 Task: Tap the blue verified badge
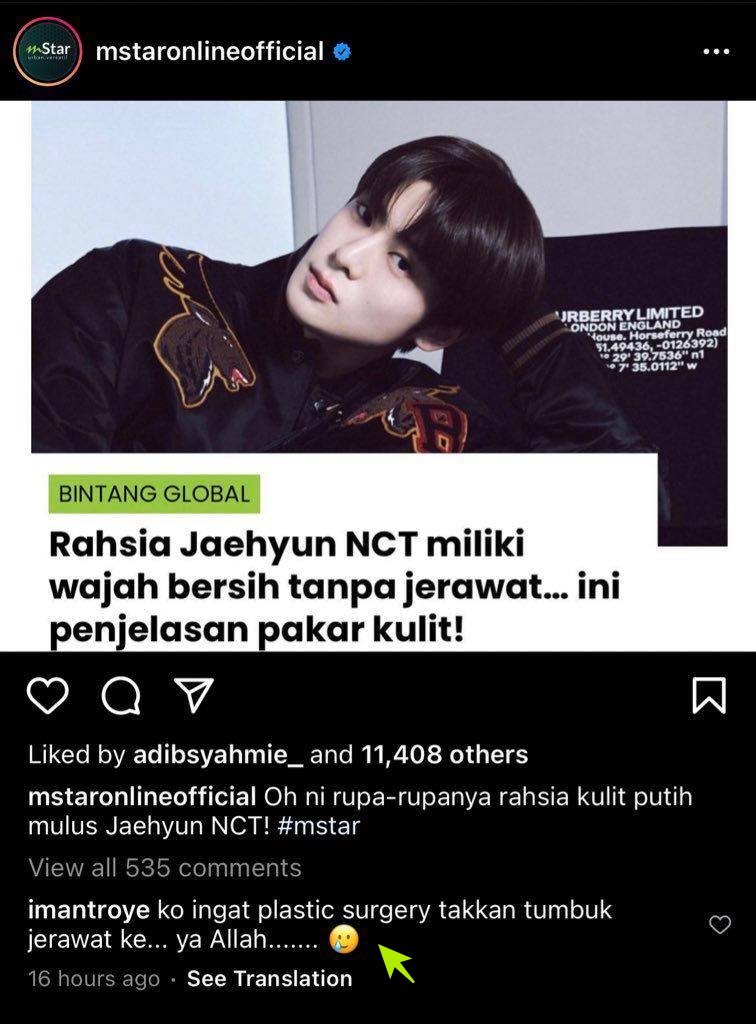342,52
